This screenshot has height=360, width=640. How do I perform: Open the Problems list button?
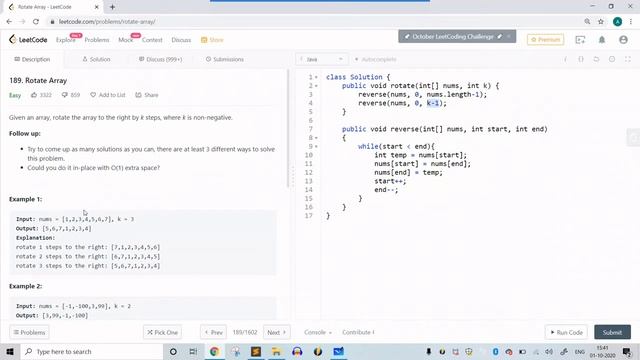29,332
